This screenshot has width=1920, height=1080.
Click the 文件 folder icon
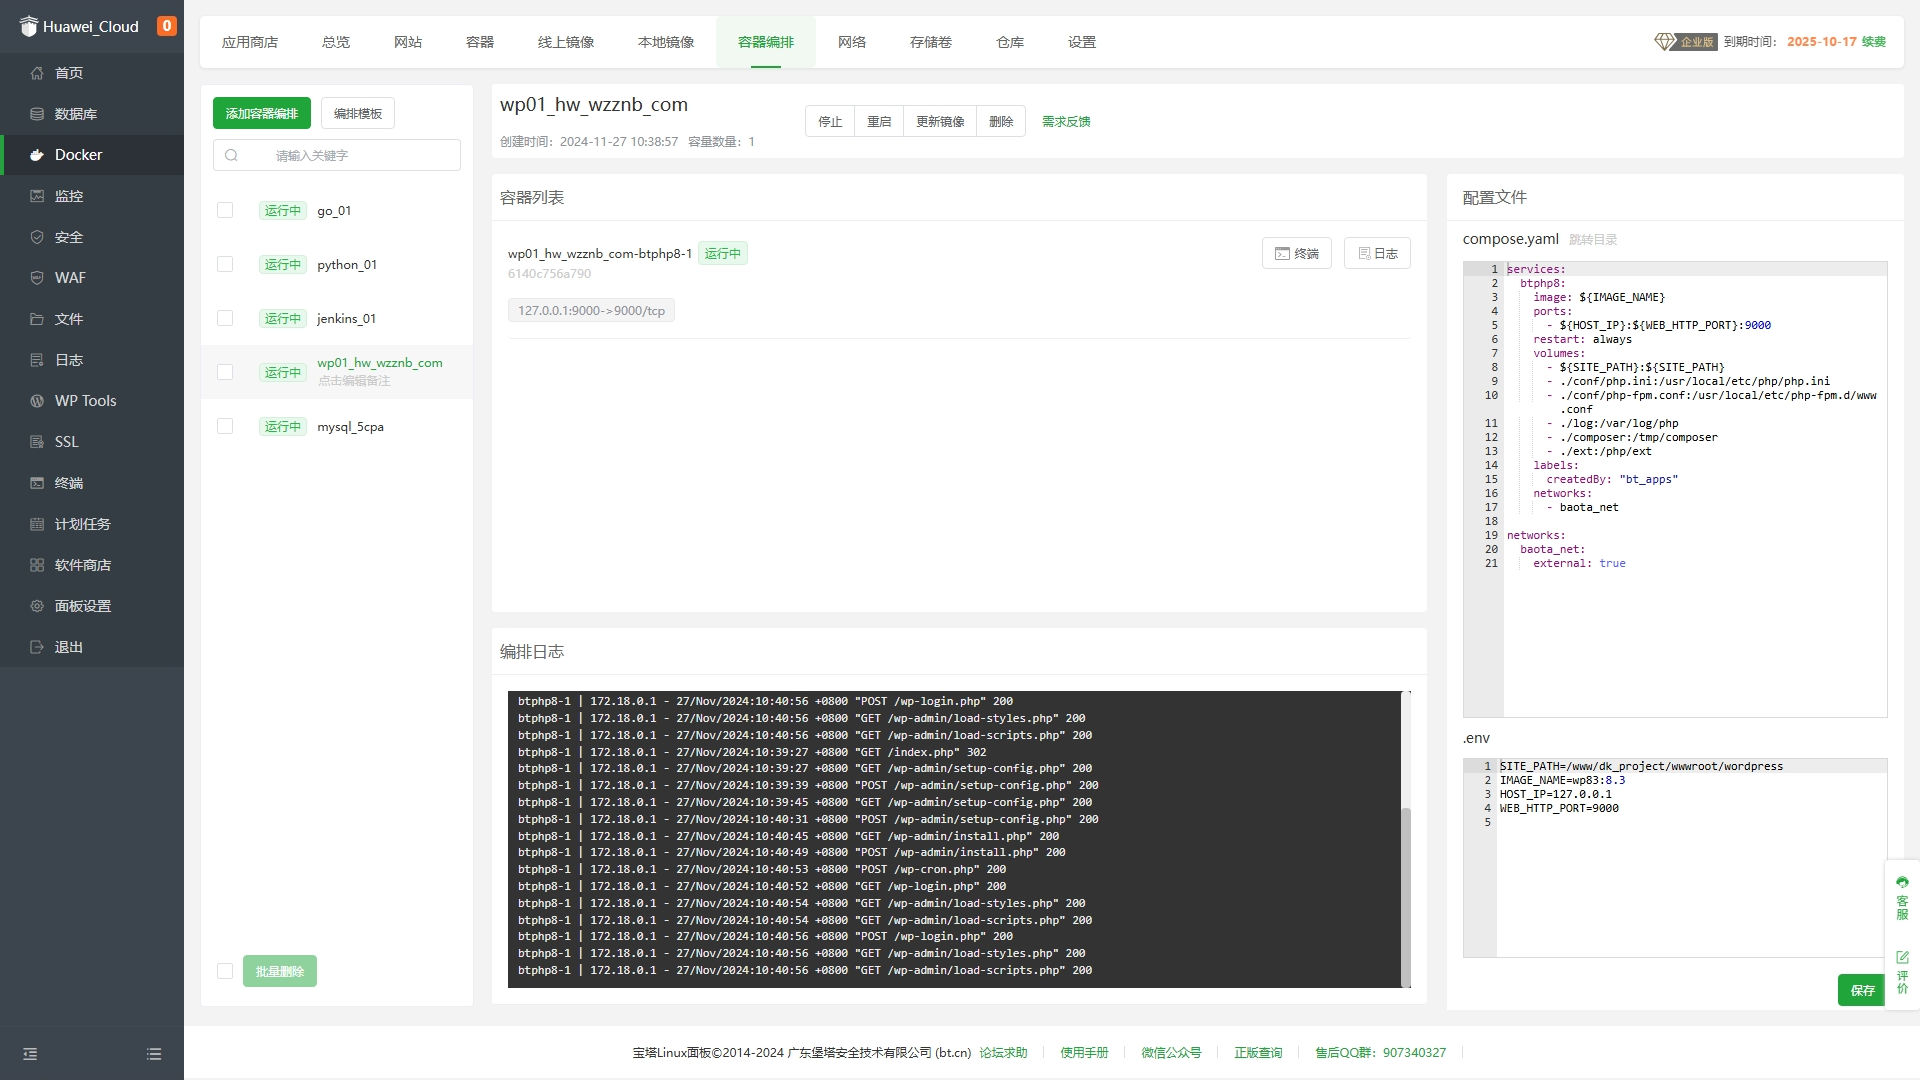tap(37, 319)
